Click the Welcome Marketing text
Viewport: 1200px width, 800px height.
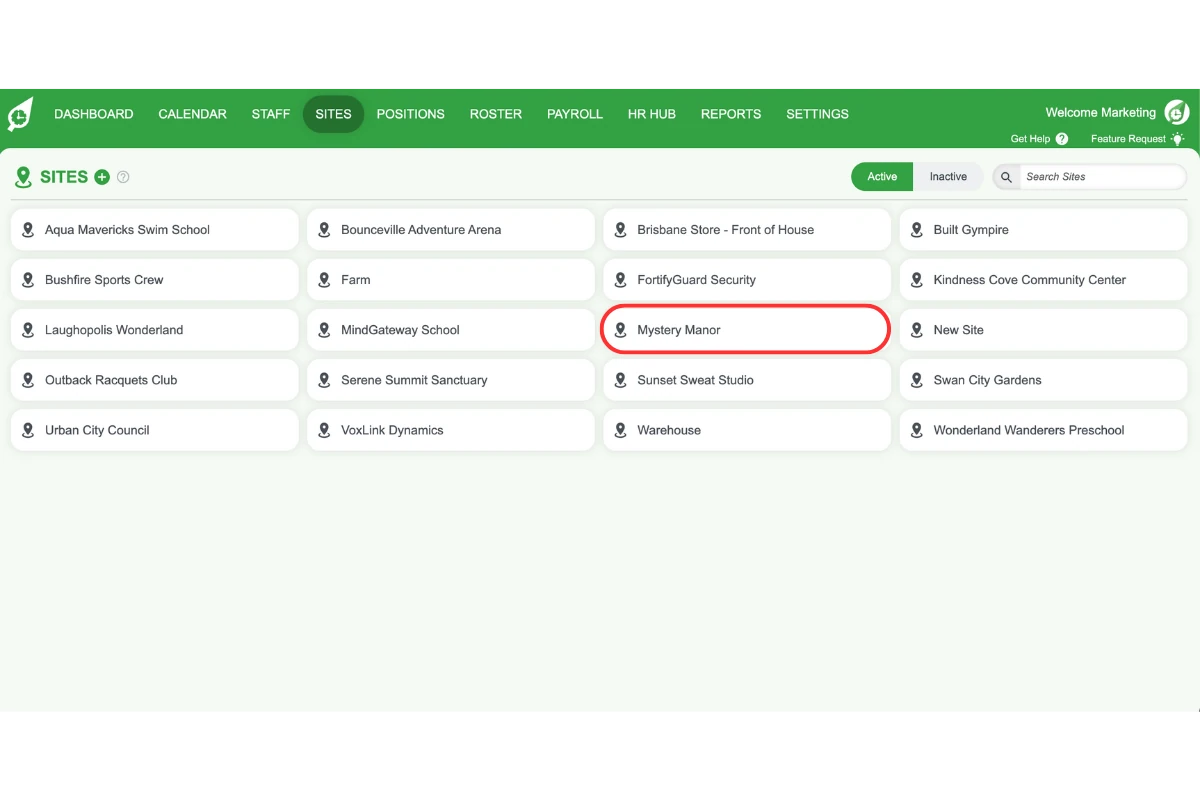click(1100, 113)
